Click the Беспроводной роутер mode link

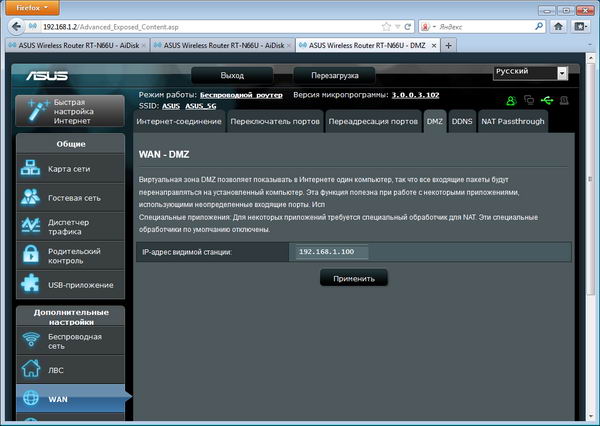pos(241,95)
